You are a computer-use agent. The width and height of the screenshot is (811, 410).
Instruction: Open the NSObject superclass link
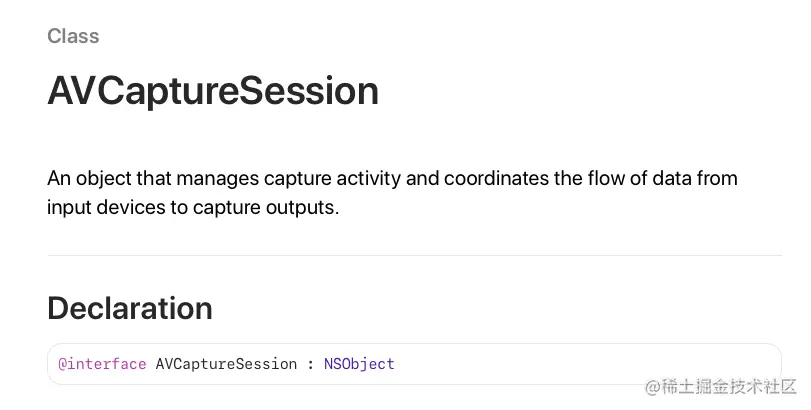point(359,364)
